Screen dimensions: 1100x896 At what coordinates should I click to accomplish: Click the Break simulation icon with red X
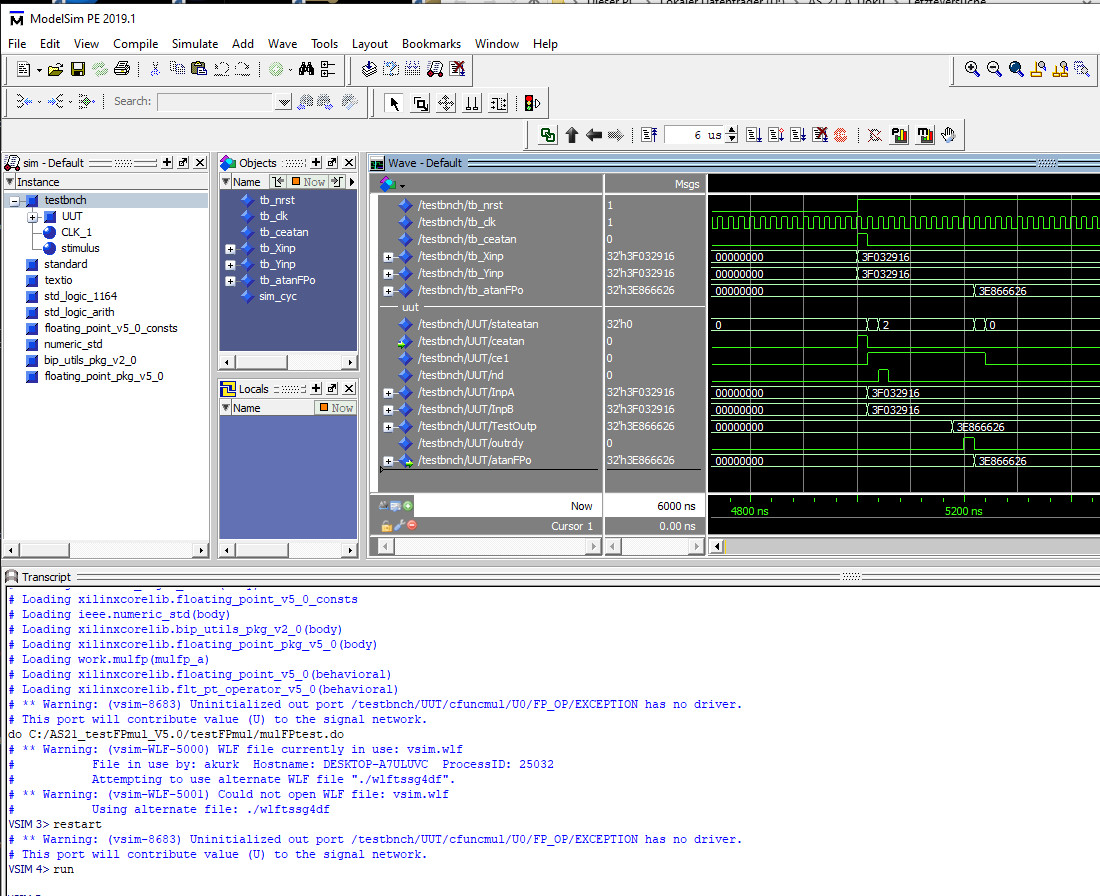457,69
